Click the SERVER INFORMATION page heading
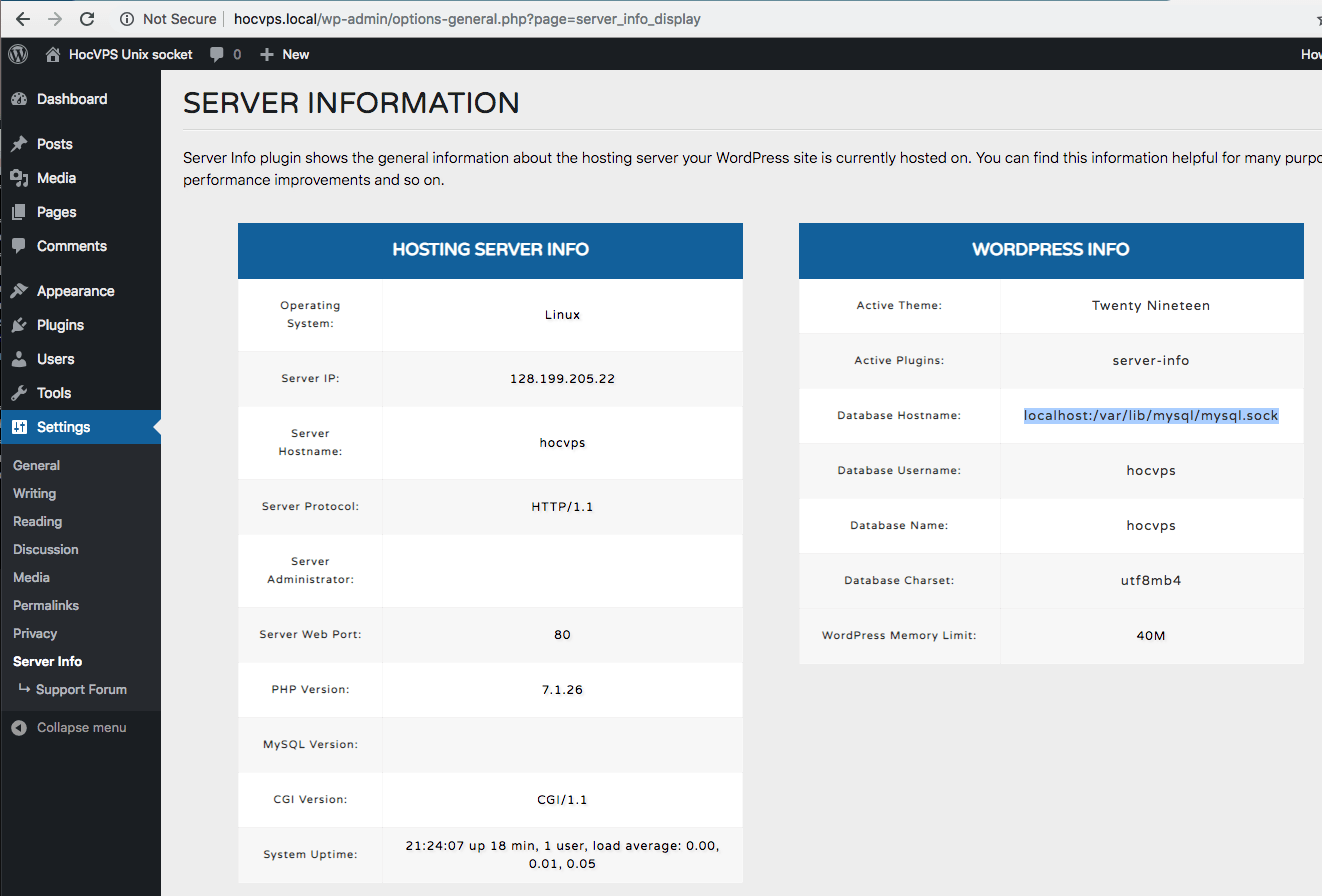 coord(352,103)
